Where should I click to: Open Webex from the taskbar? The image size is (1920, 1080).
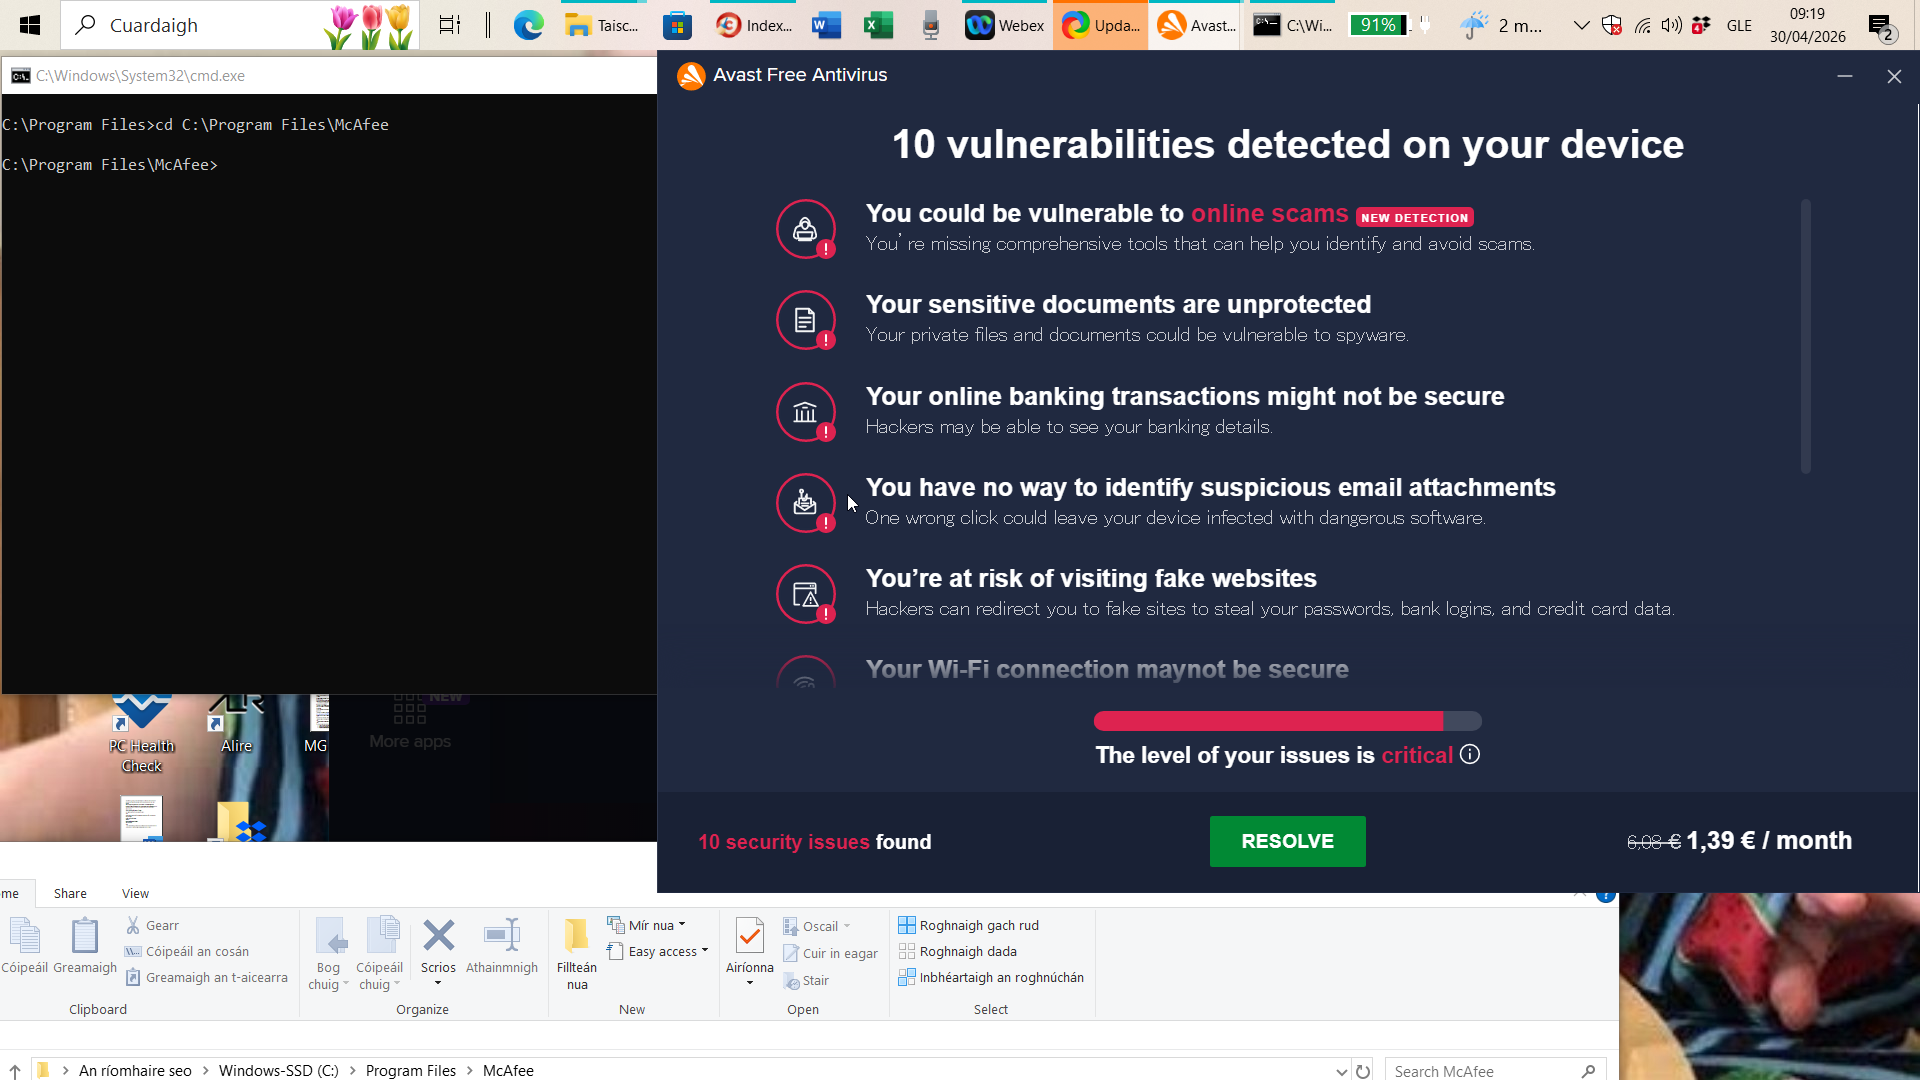click(1005, 25)
